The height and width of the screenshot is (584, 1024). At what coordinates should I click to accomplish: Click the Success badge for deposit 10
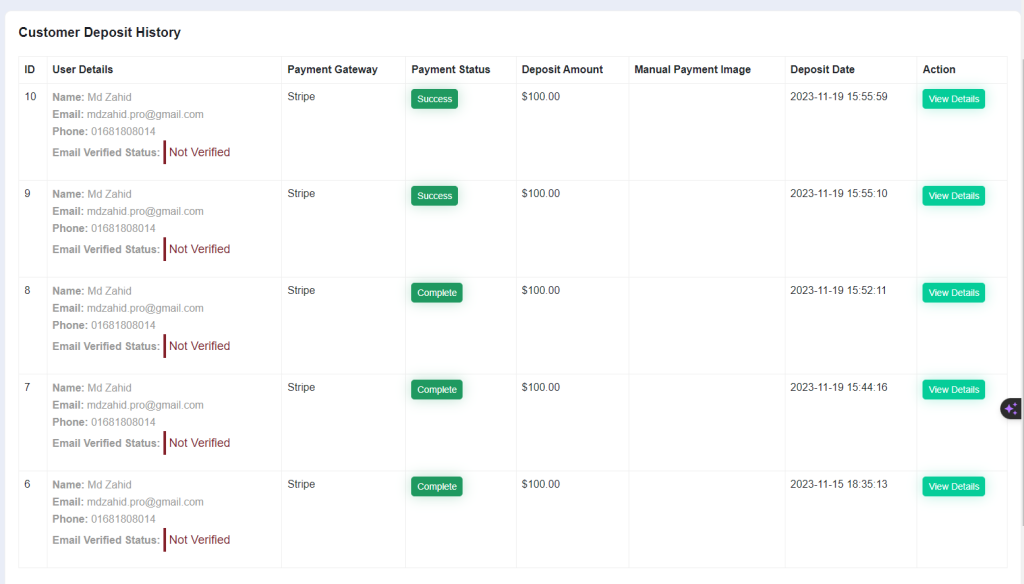[434, 99]
